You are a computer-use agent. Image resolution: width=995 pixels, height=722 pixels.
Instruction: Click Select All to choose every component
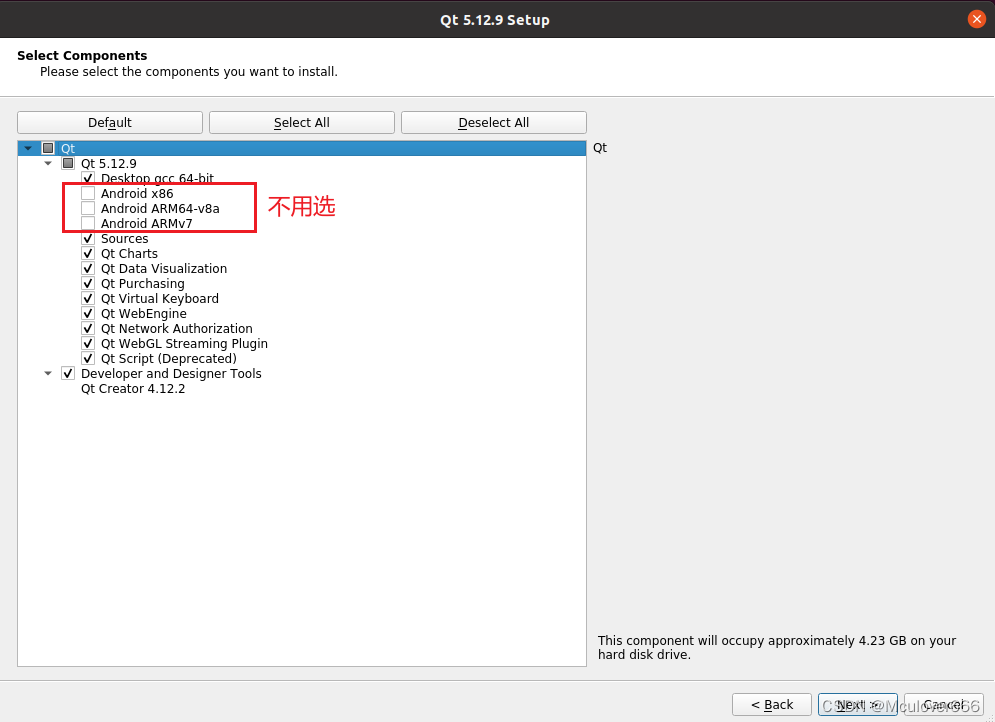coord(301,122)
